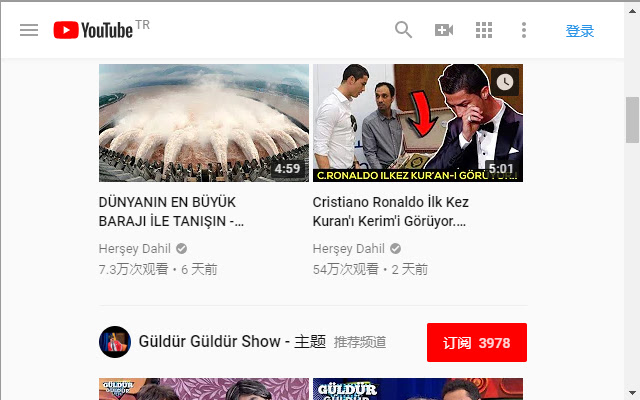Viewport: 640px width, 400px height.
Task: Click the scrollbar down arrow
Action: coord(632,393)
